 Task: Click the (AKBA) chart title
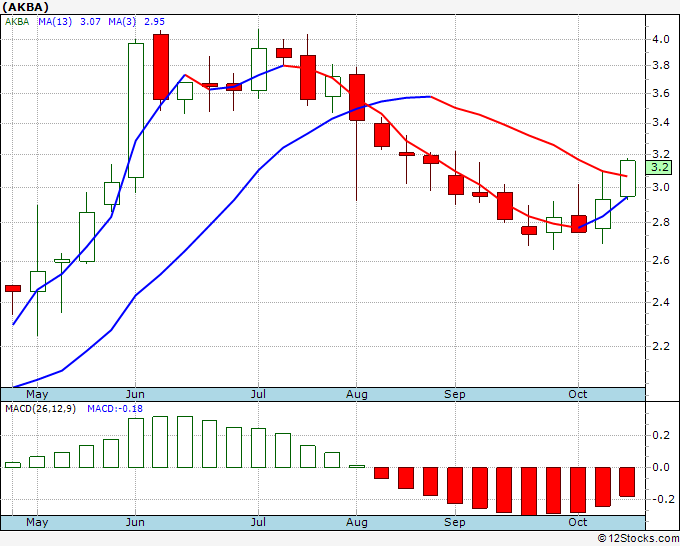pos(25,7)
